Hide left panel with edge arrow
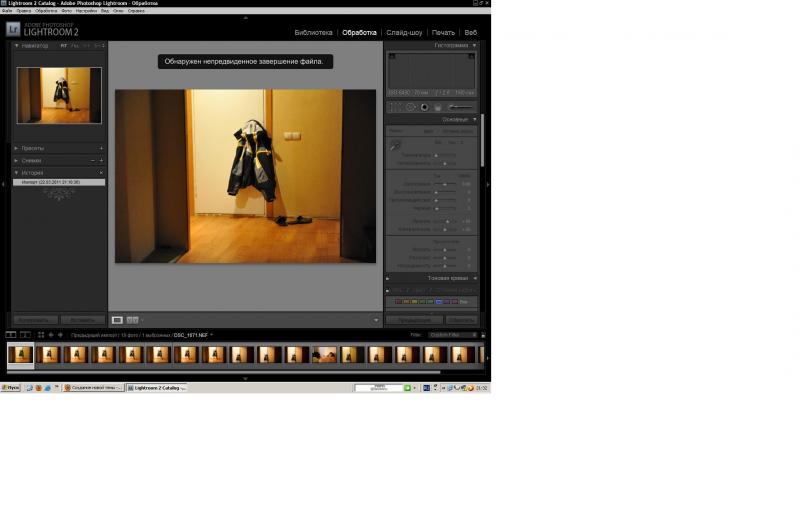Screen dimensions: 800x532 point(3,184)
